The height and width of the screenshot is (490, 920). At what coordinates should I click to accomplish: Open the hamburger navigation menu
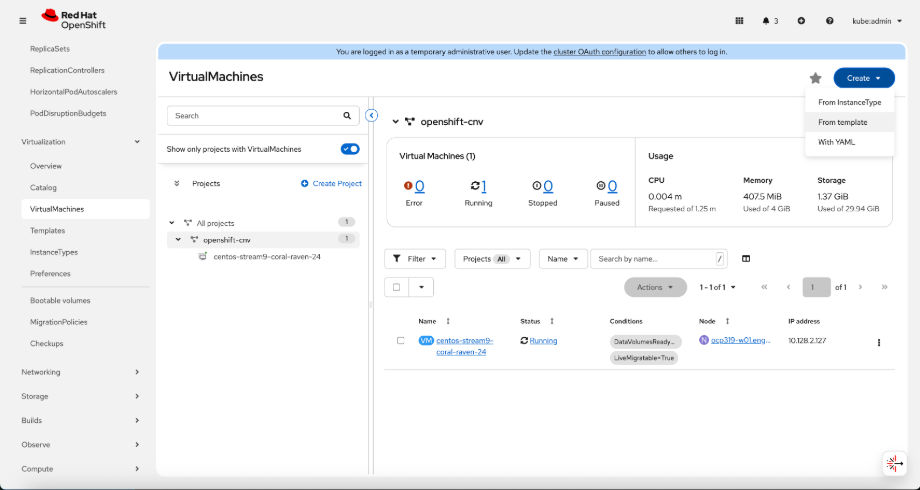tap(23, 21)
